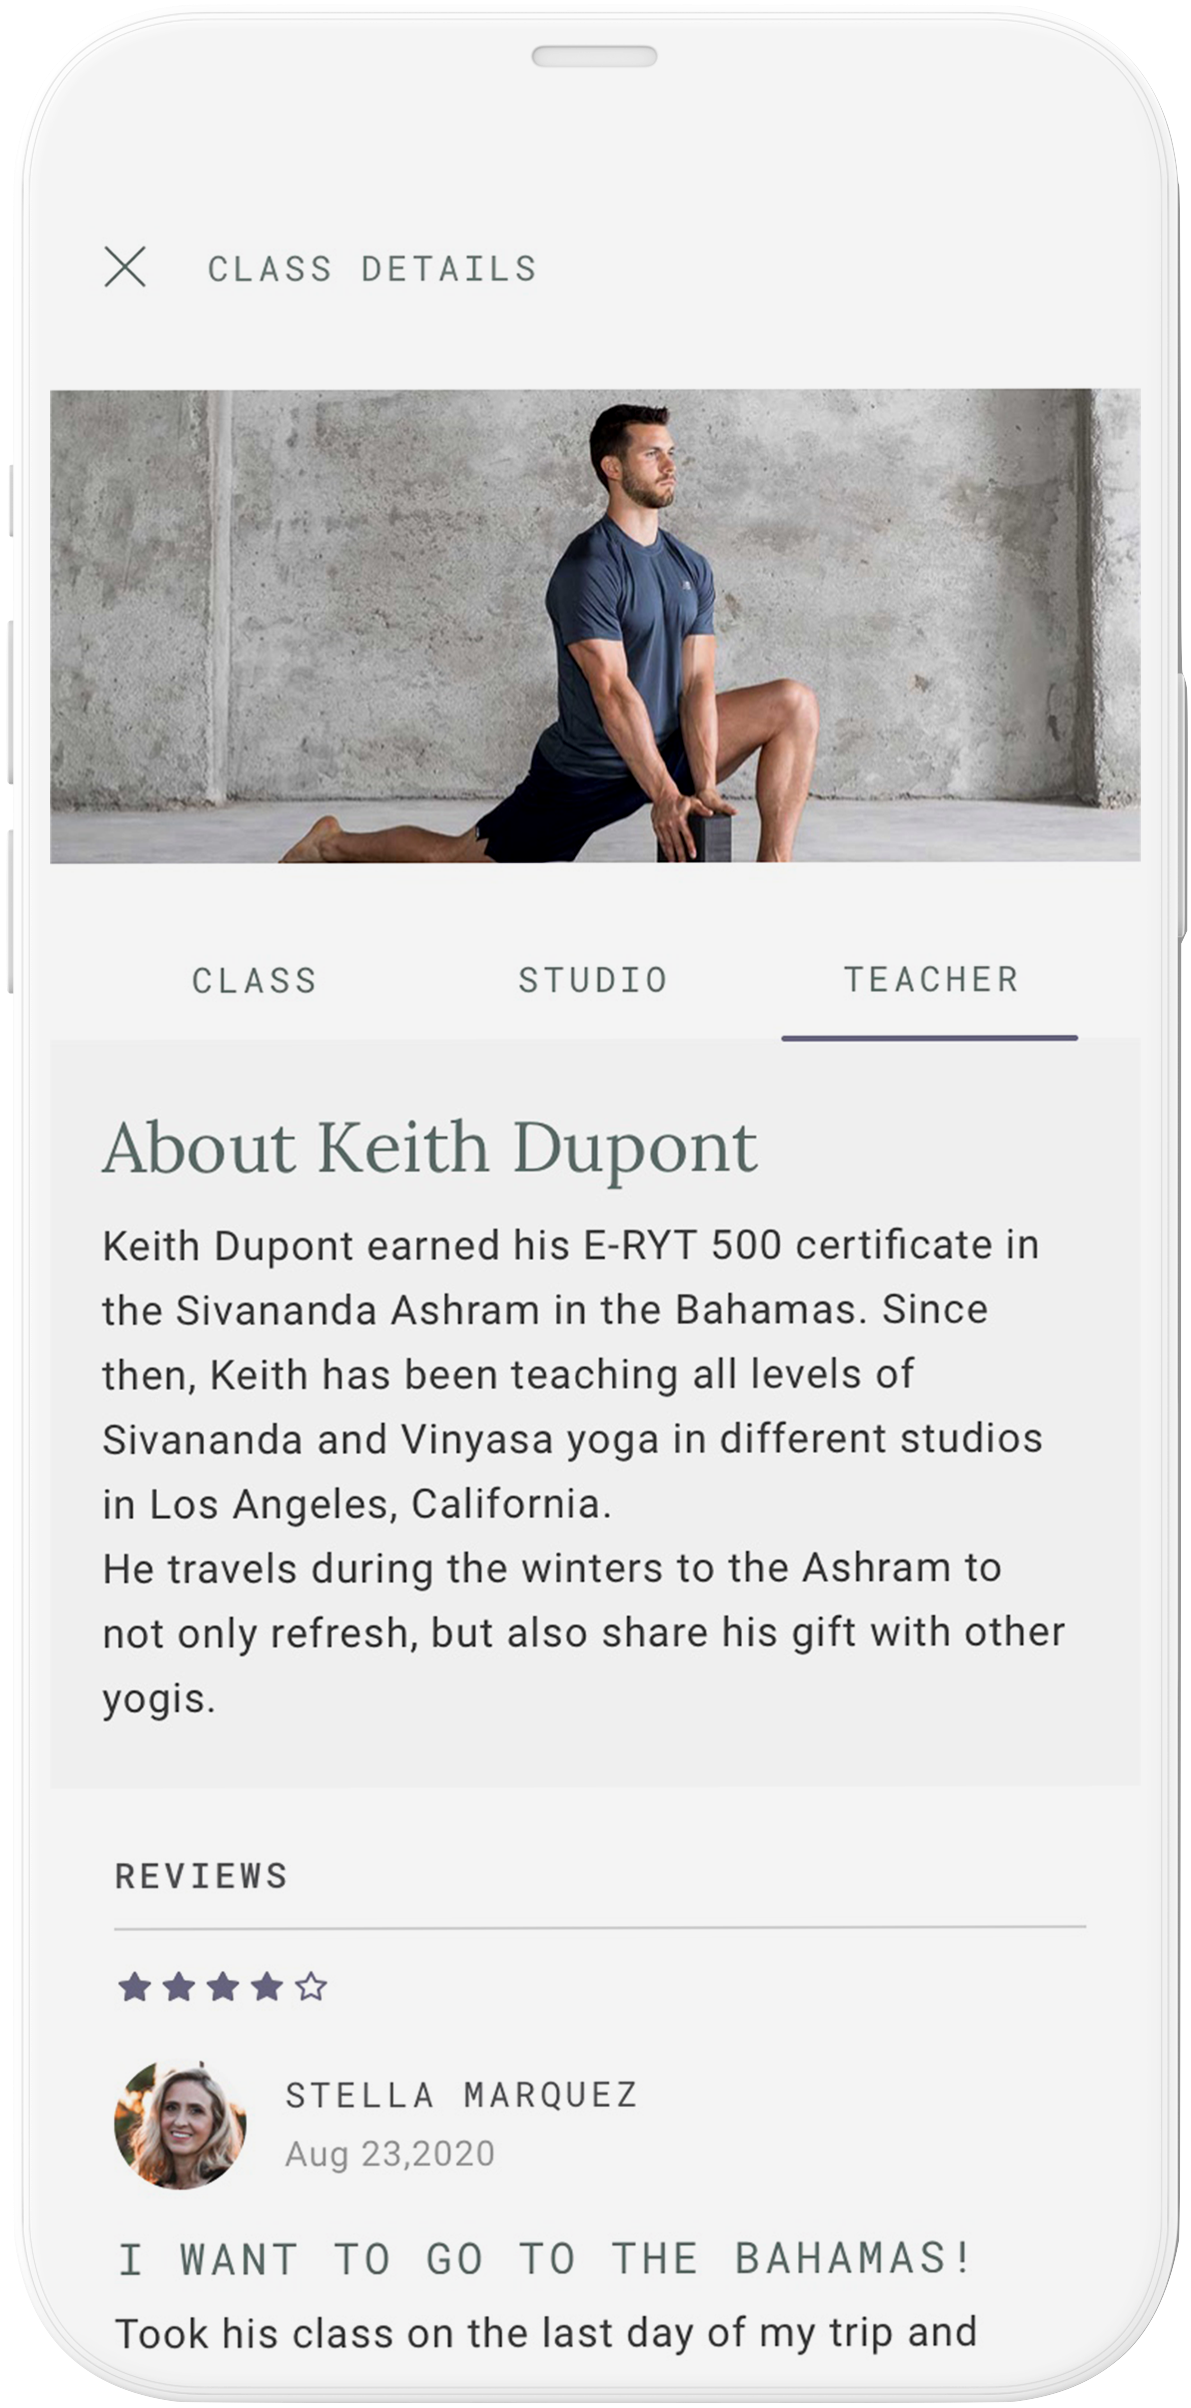Open Stella Marquez's profile avatar
The height and width of the screenshot is (2408, 1191).
tap(180, 2124)
